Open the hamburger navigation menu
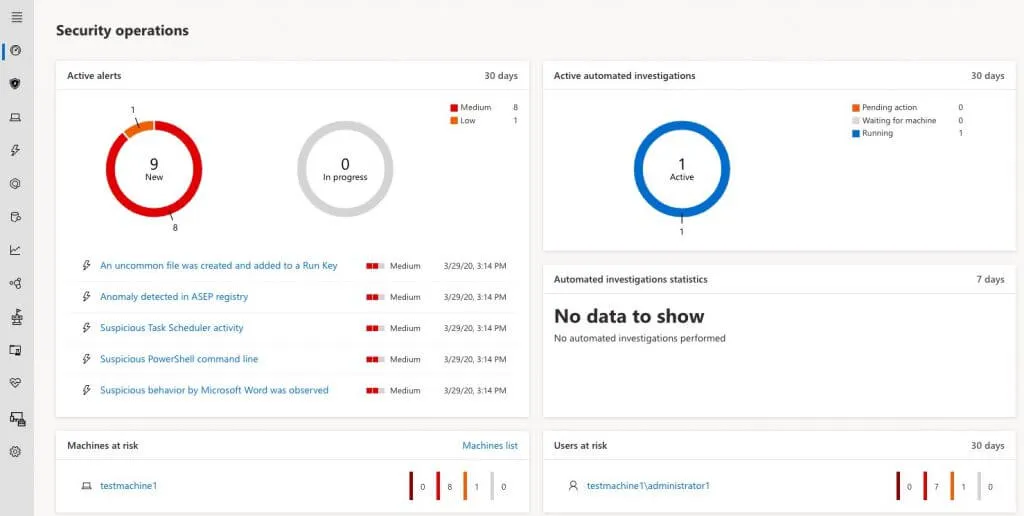The width and height of the screenshot is (1024, 516). pyautogui.click(x=16, y=17)
